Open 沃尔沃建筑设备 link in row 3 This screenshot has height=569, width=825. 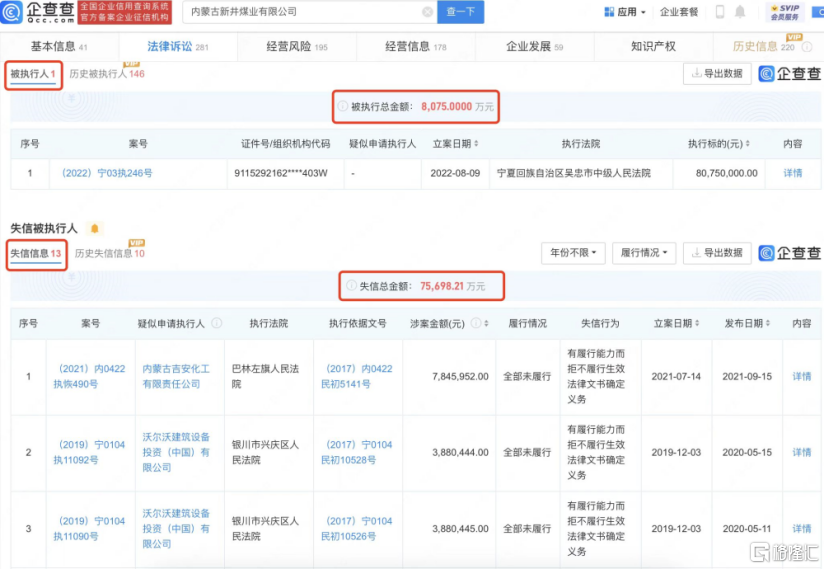pyautogui.click(x=176, y=528)
